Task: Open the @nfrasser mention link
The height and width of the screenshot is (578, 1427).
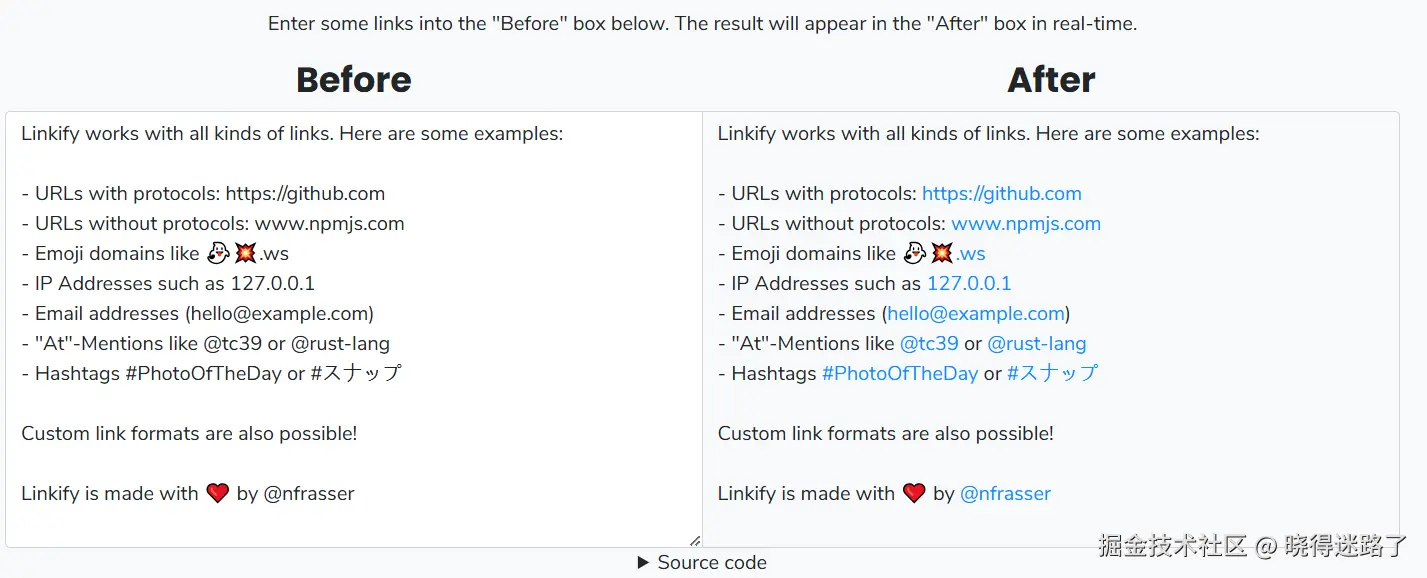Action: pyautogui.click(x=1005, y=494)
